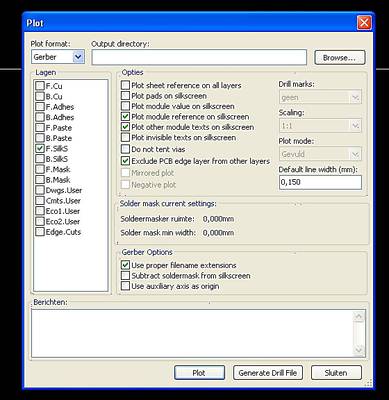This screenshot has height=400, width=389.
Task: Enable the Cmts.User layer checkbox
Action: [x=40, y=201]
